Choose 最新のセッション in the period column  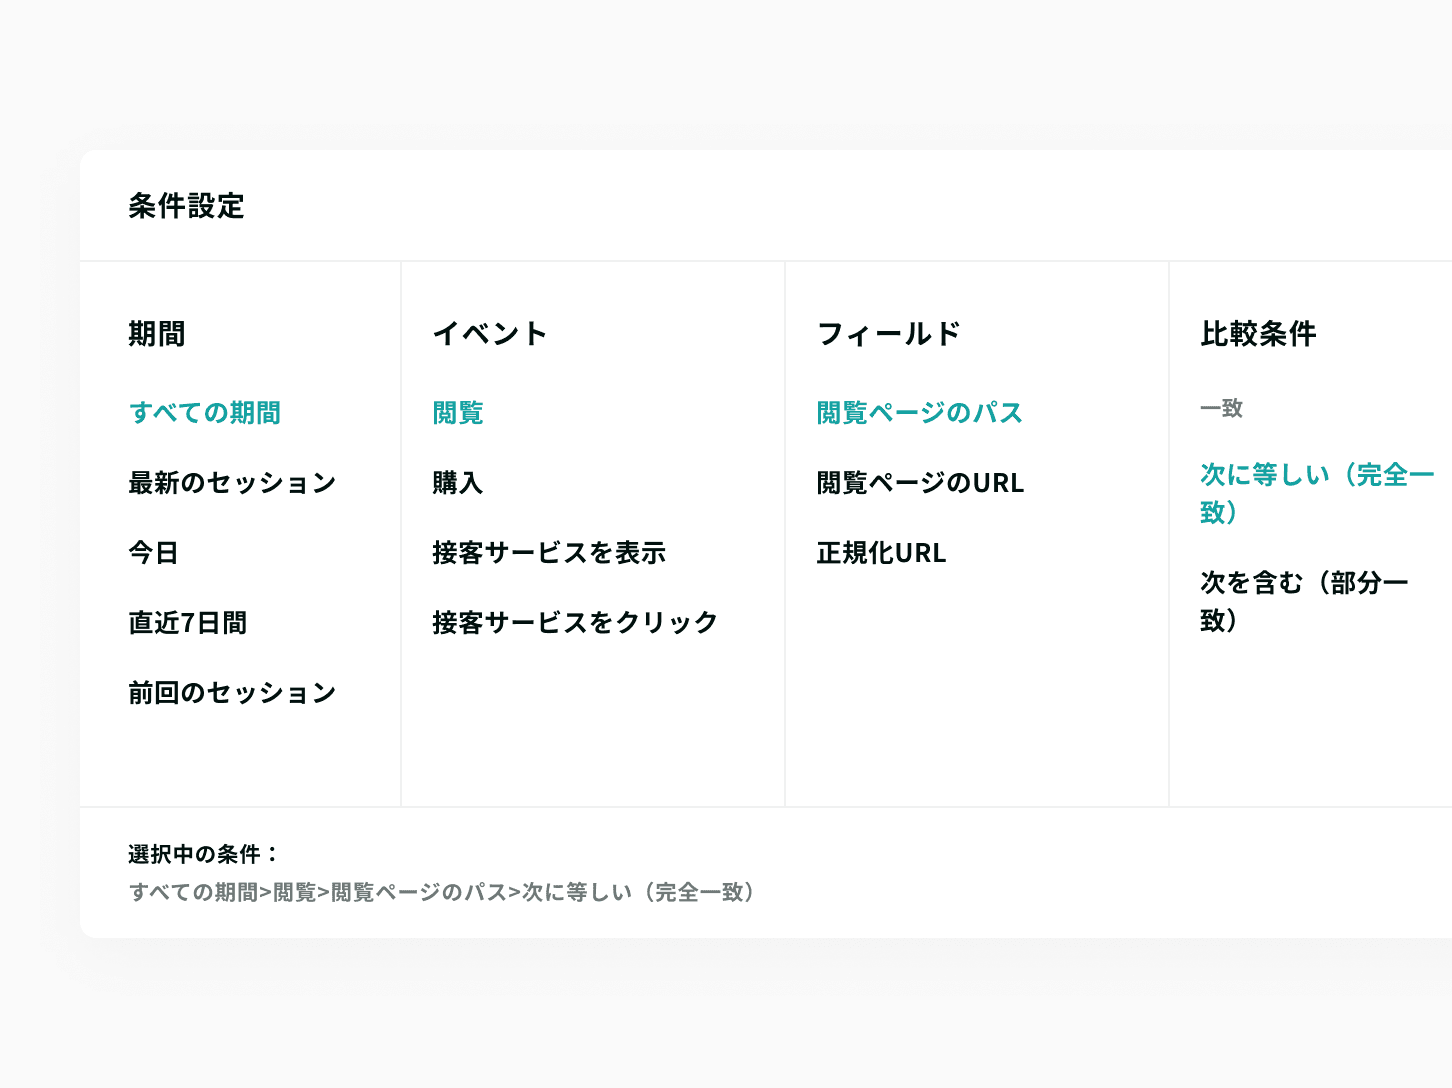232,483
